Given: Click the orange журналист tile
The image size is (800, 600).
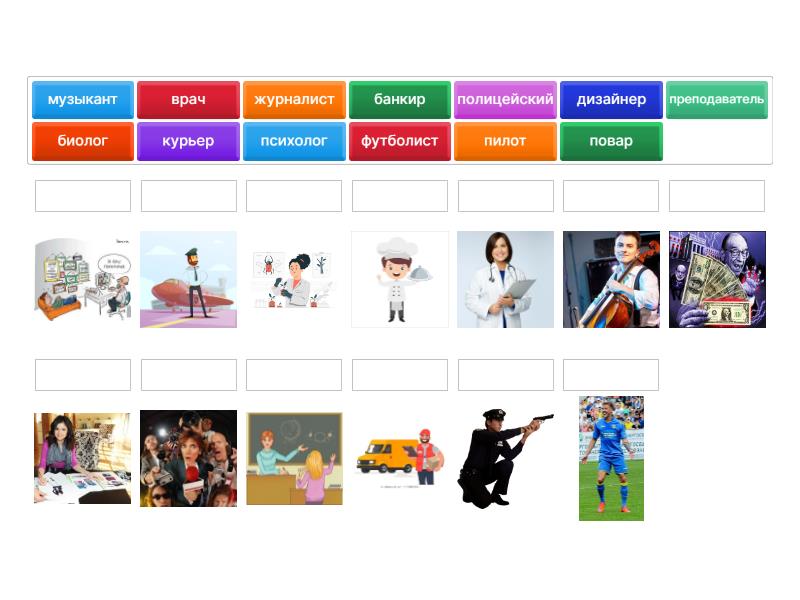Looking at the screenshot, I should pyautogui.click(x=294, y=100).
